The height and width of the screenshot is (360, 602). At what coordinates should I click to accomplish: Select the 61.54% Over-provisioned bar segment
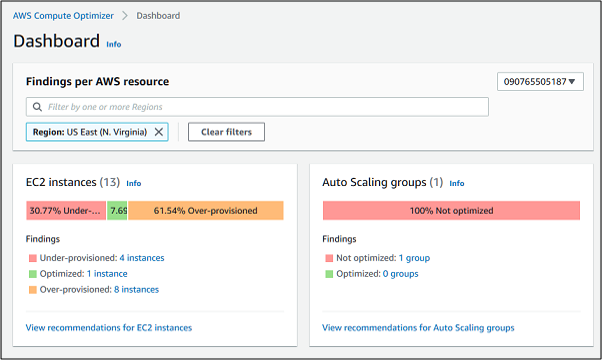206,211
